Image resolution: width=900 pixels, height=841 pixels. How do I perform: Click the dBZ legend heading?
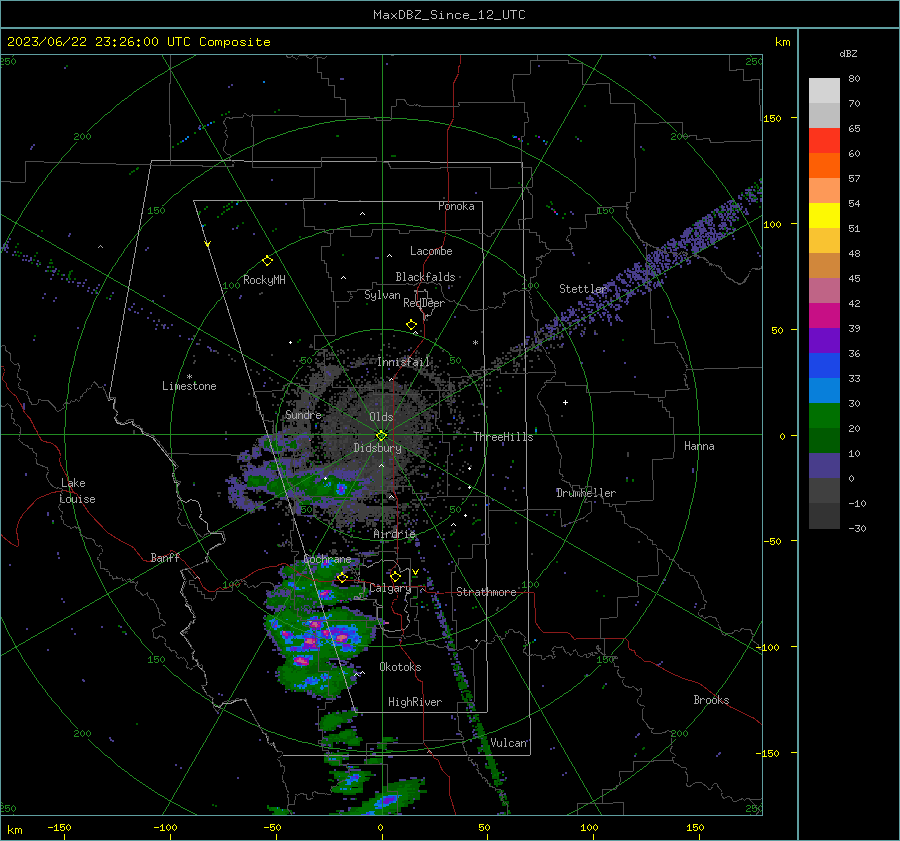pyautogui.click(x=848, y=54)
